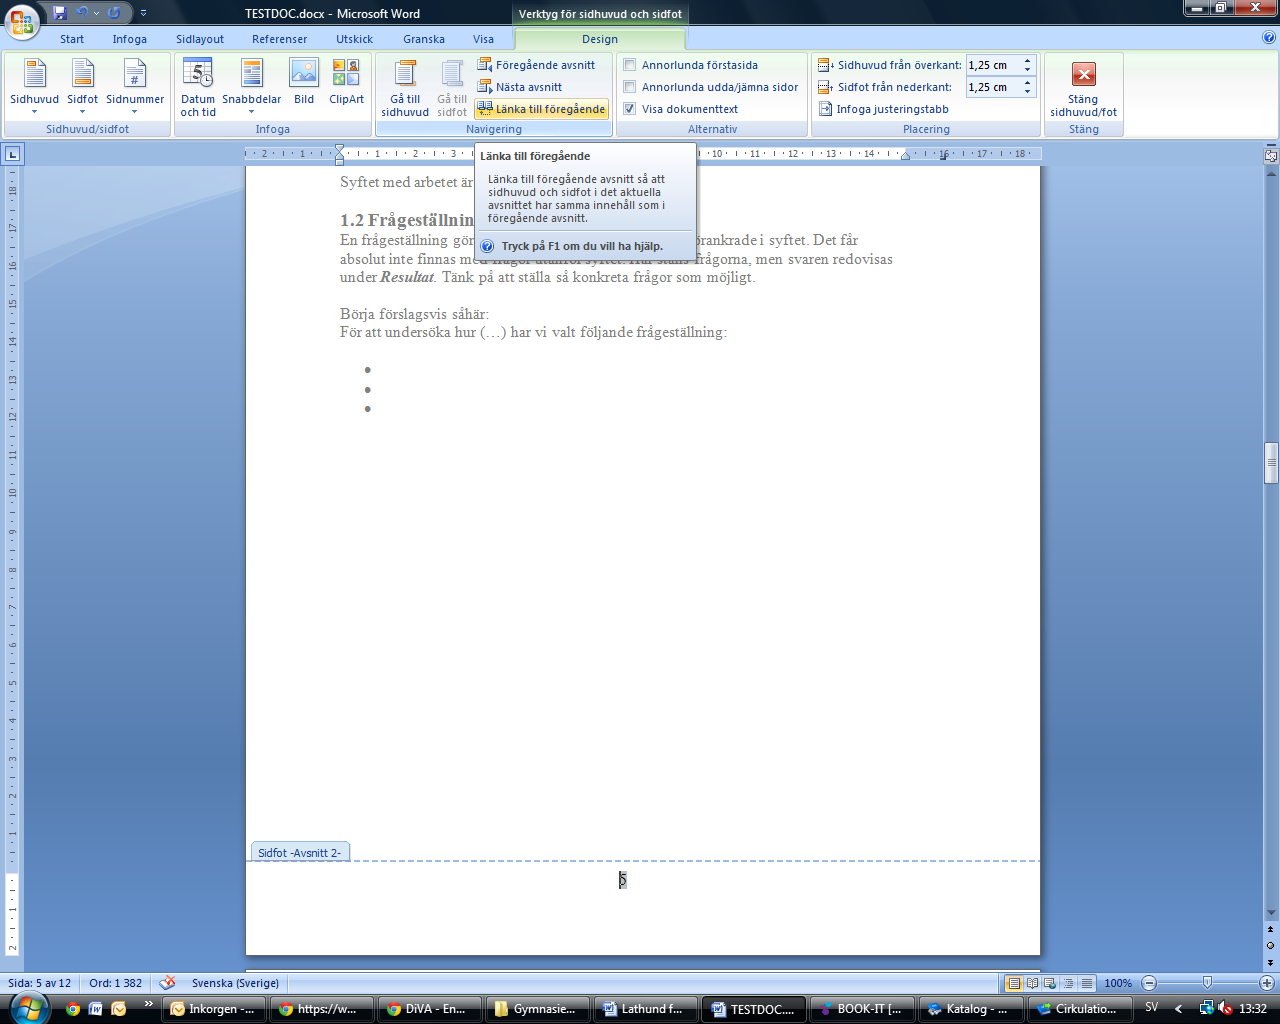Show hidden tray icons arrow
The height and width of the screenshot is (1024, 1280).
click(x=1178, y=1009)
